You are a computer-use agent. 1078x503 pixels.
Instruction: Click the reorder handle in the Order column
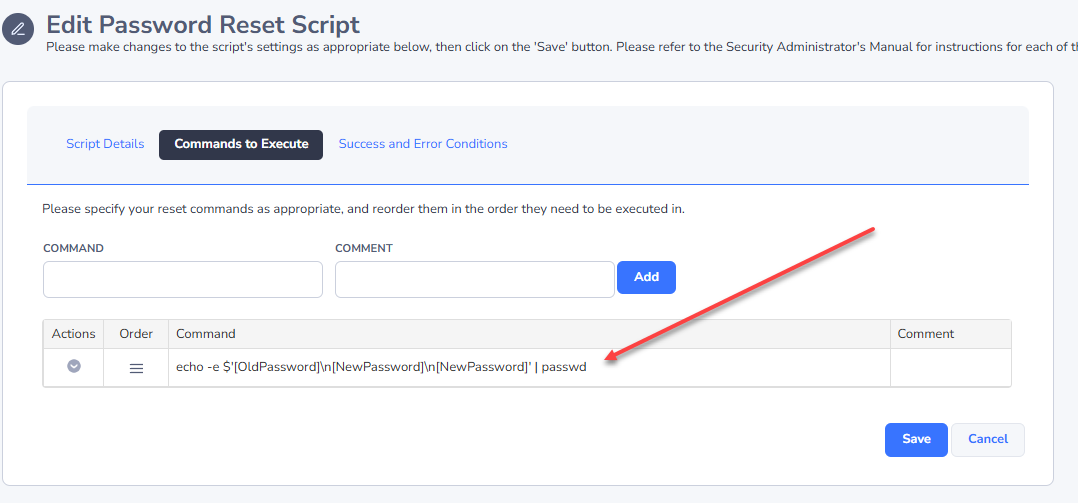[136, 368]
